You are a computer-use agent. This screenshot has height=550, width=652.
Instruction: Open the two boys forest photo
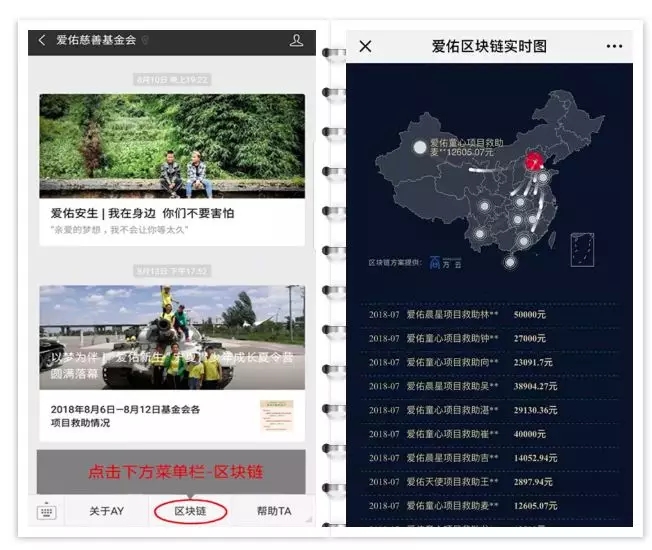[172, 146]
